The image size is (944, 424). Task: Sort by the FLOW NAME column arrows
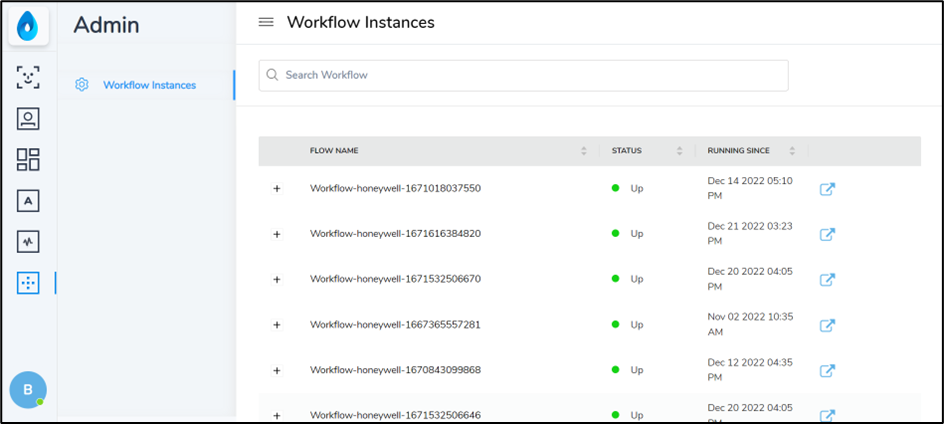[x=583, y=151]
